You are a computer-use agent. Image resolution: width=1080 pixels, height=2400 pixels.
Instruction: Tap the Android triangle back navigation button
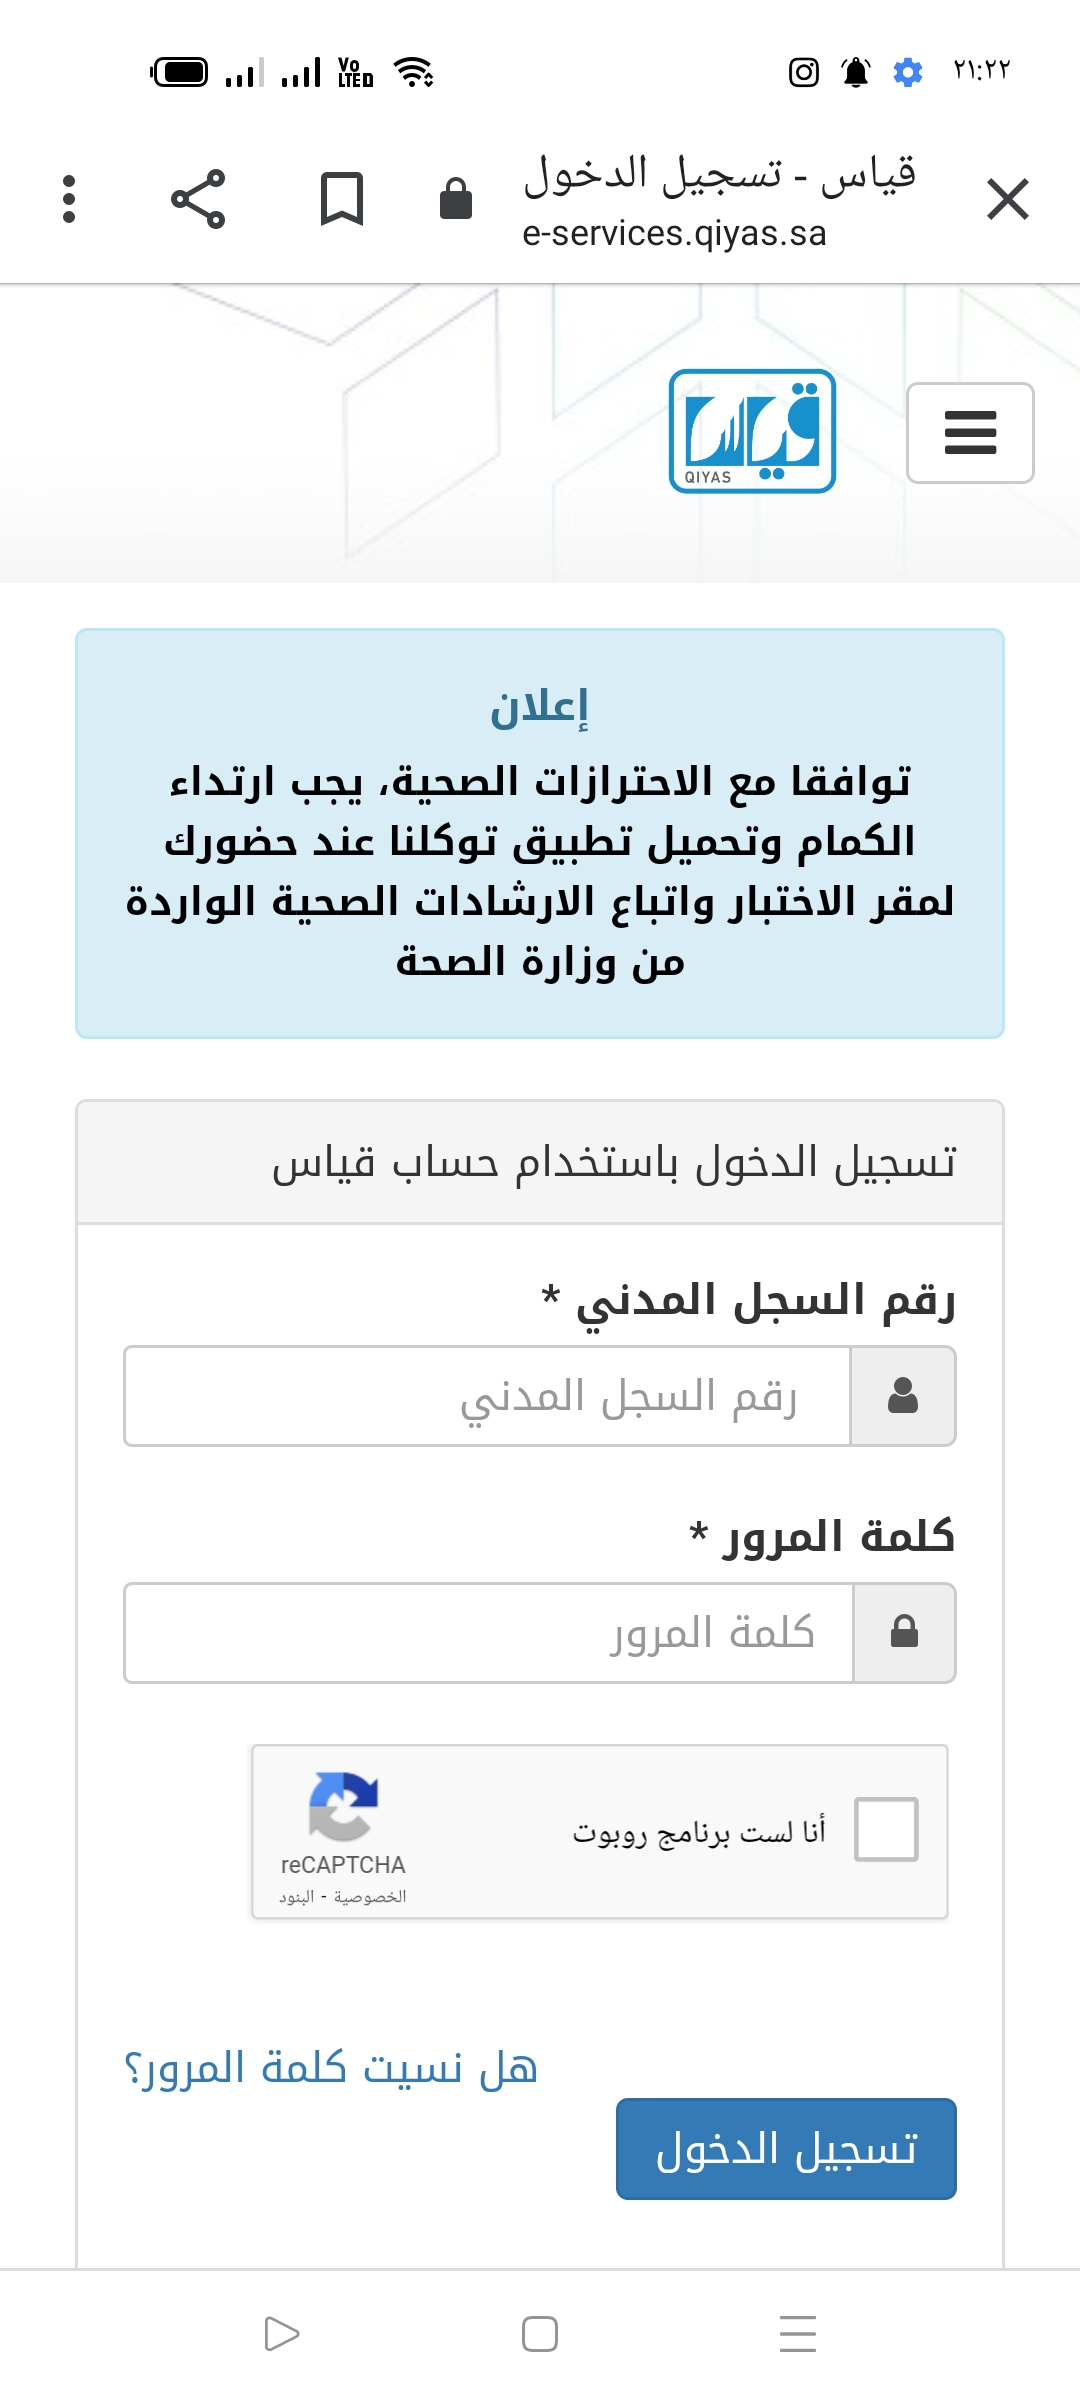(282, 2334)
